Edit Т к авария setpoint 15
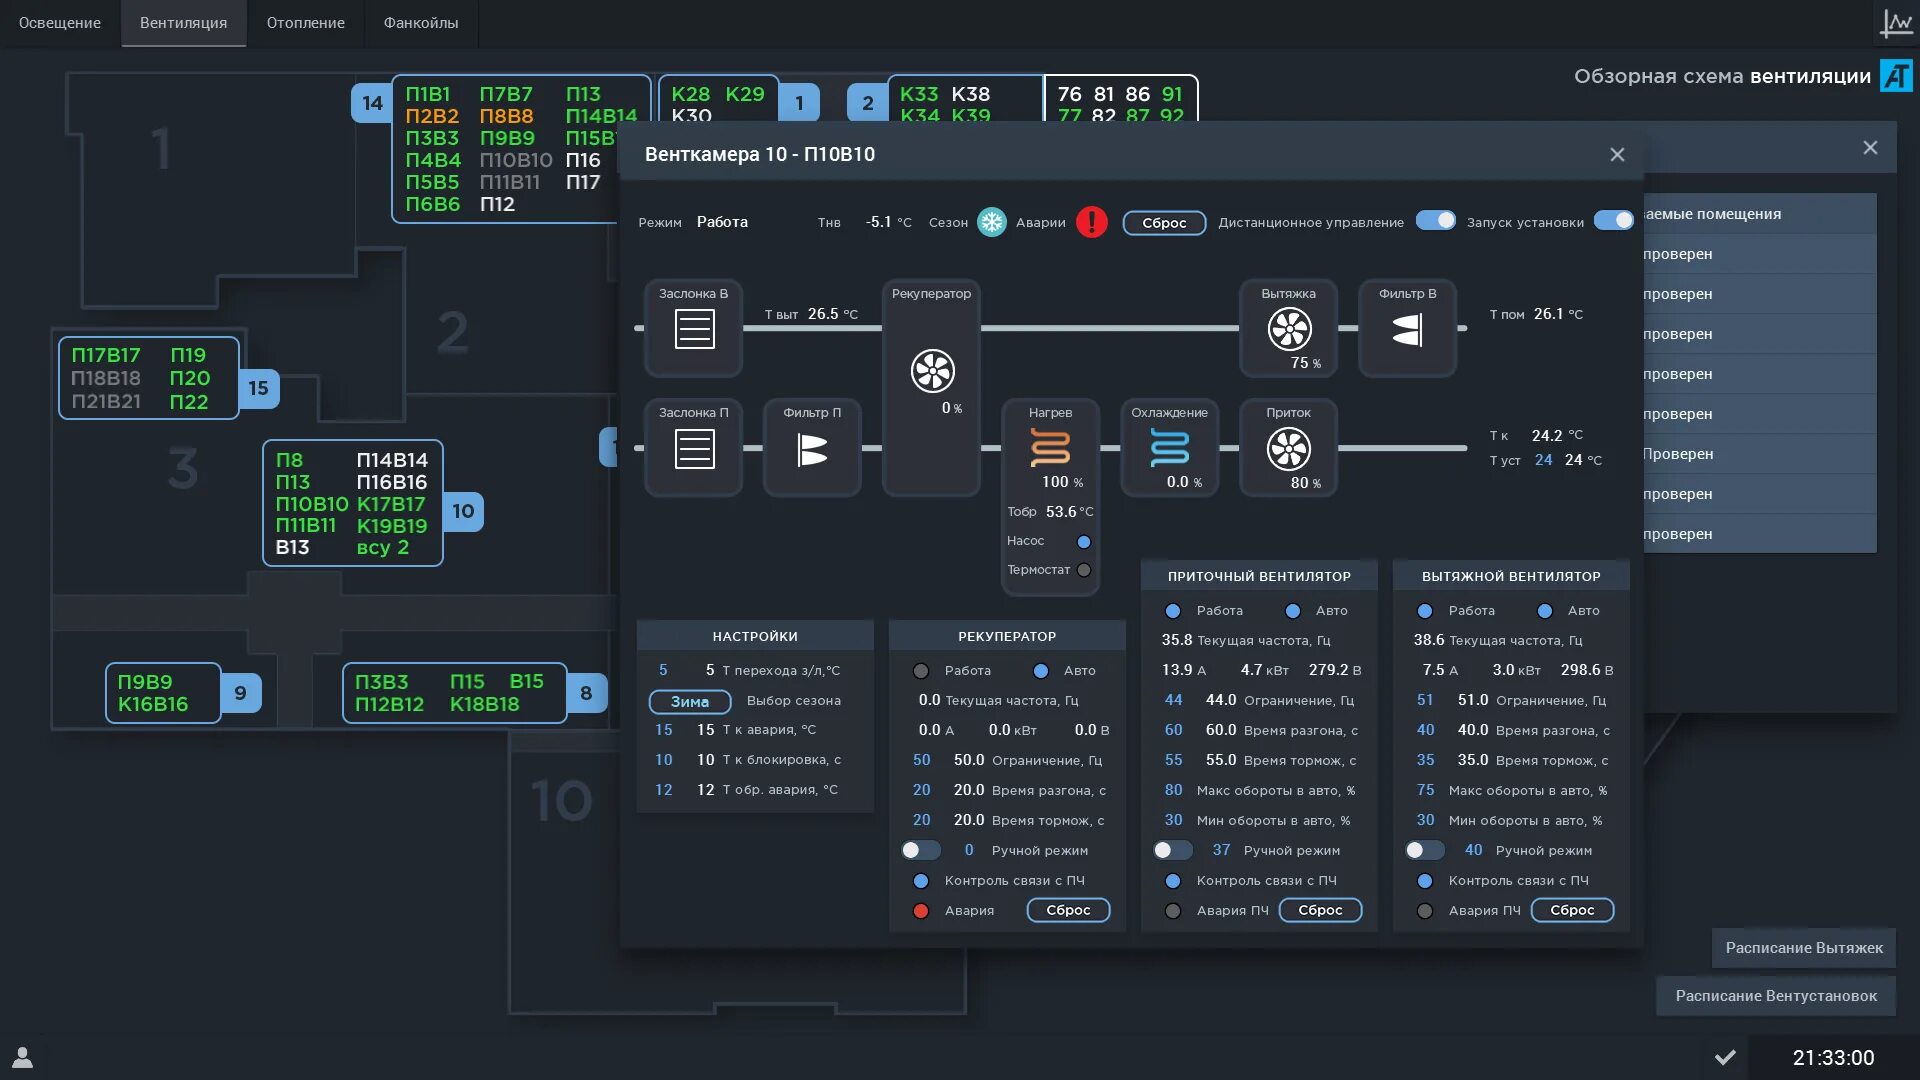 [664, 730]
